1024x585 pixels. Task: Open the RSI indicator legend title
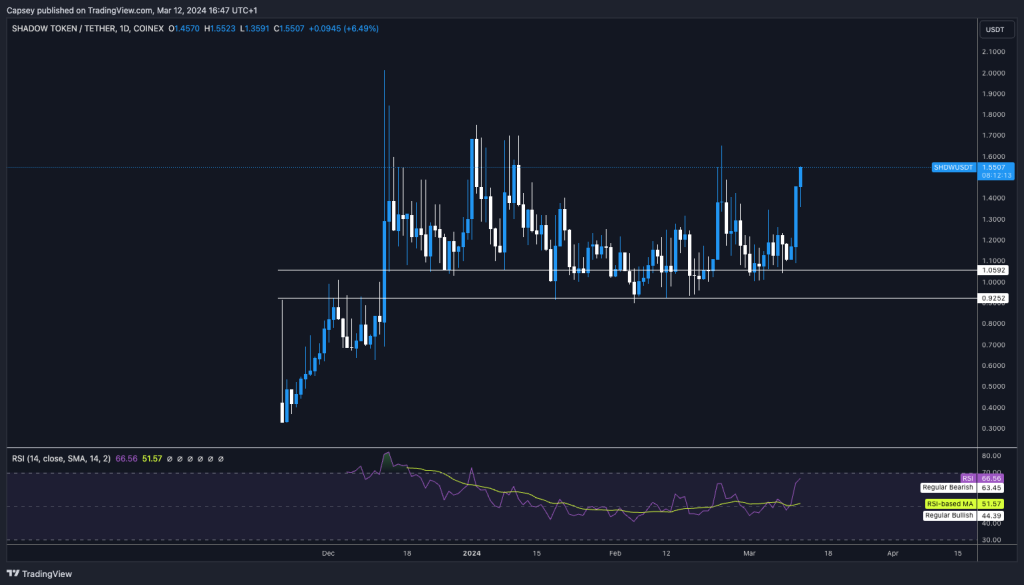click(x=58, y=458)
